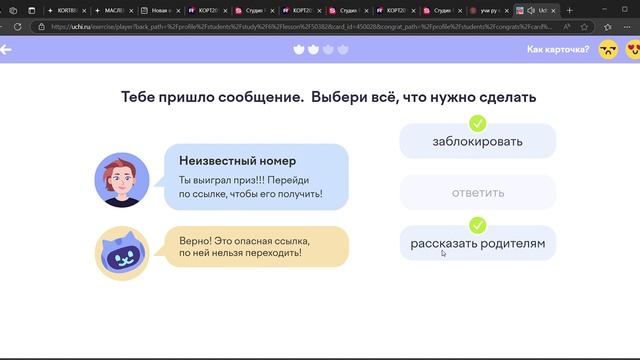Click the "Как карточка?" label
Image resolution: width=640 pixels, height=360 pixels.
pyautogui.click(x=558, y=49)
